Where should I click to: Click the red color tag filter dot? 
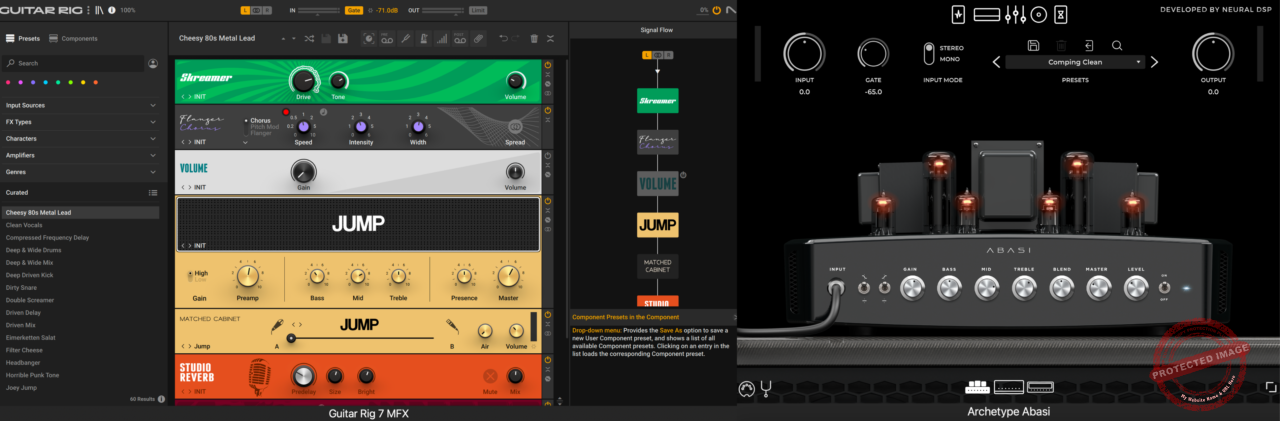point(9,82)
